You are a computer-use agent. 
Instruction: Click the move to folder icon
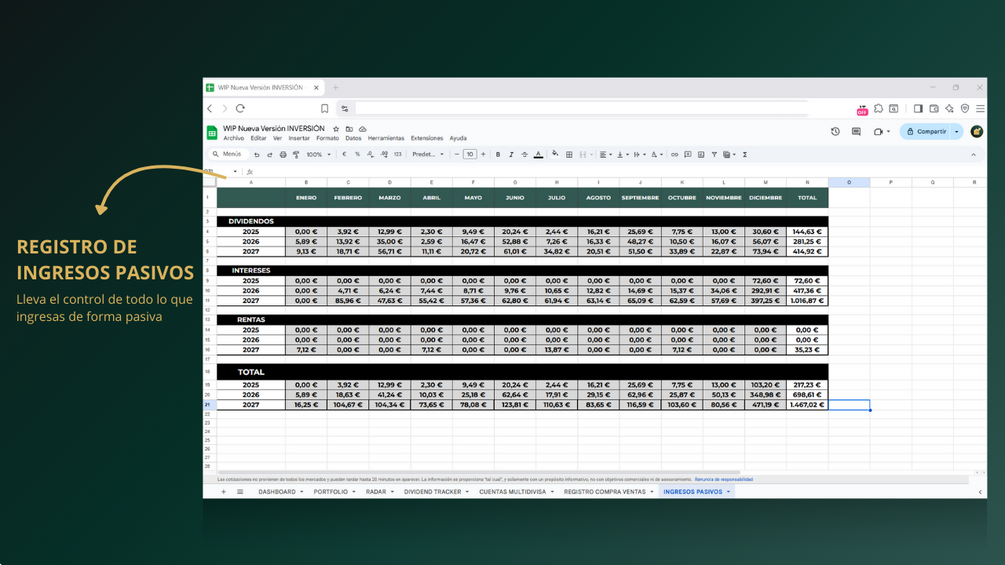pos(349,129)
